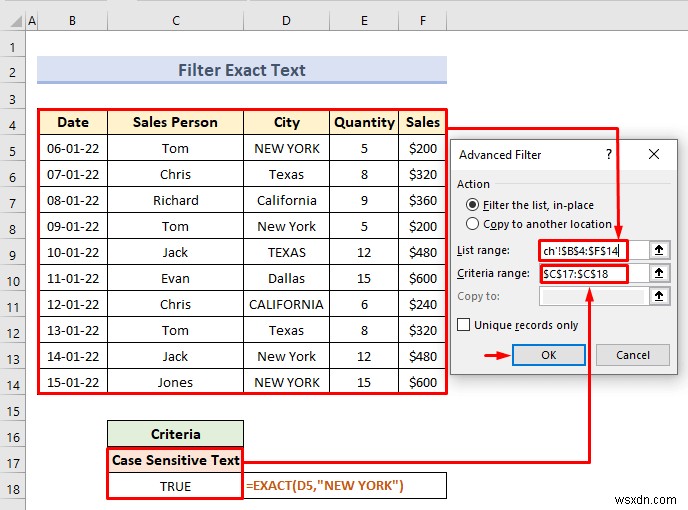Select column A header
Image resolution: width=688 pixels, height=510 pixels.
(32, 21)
